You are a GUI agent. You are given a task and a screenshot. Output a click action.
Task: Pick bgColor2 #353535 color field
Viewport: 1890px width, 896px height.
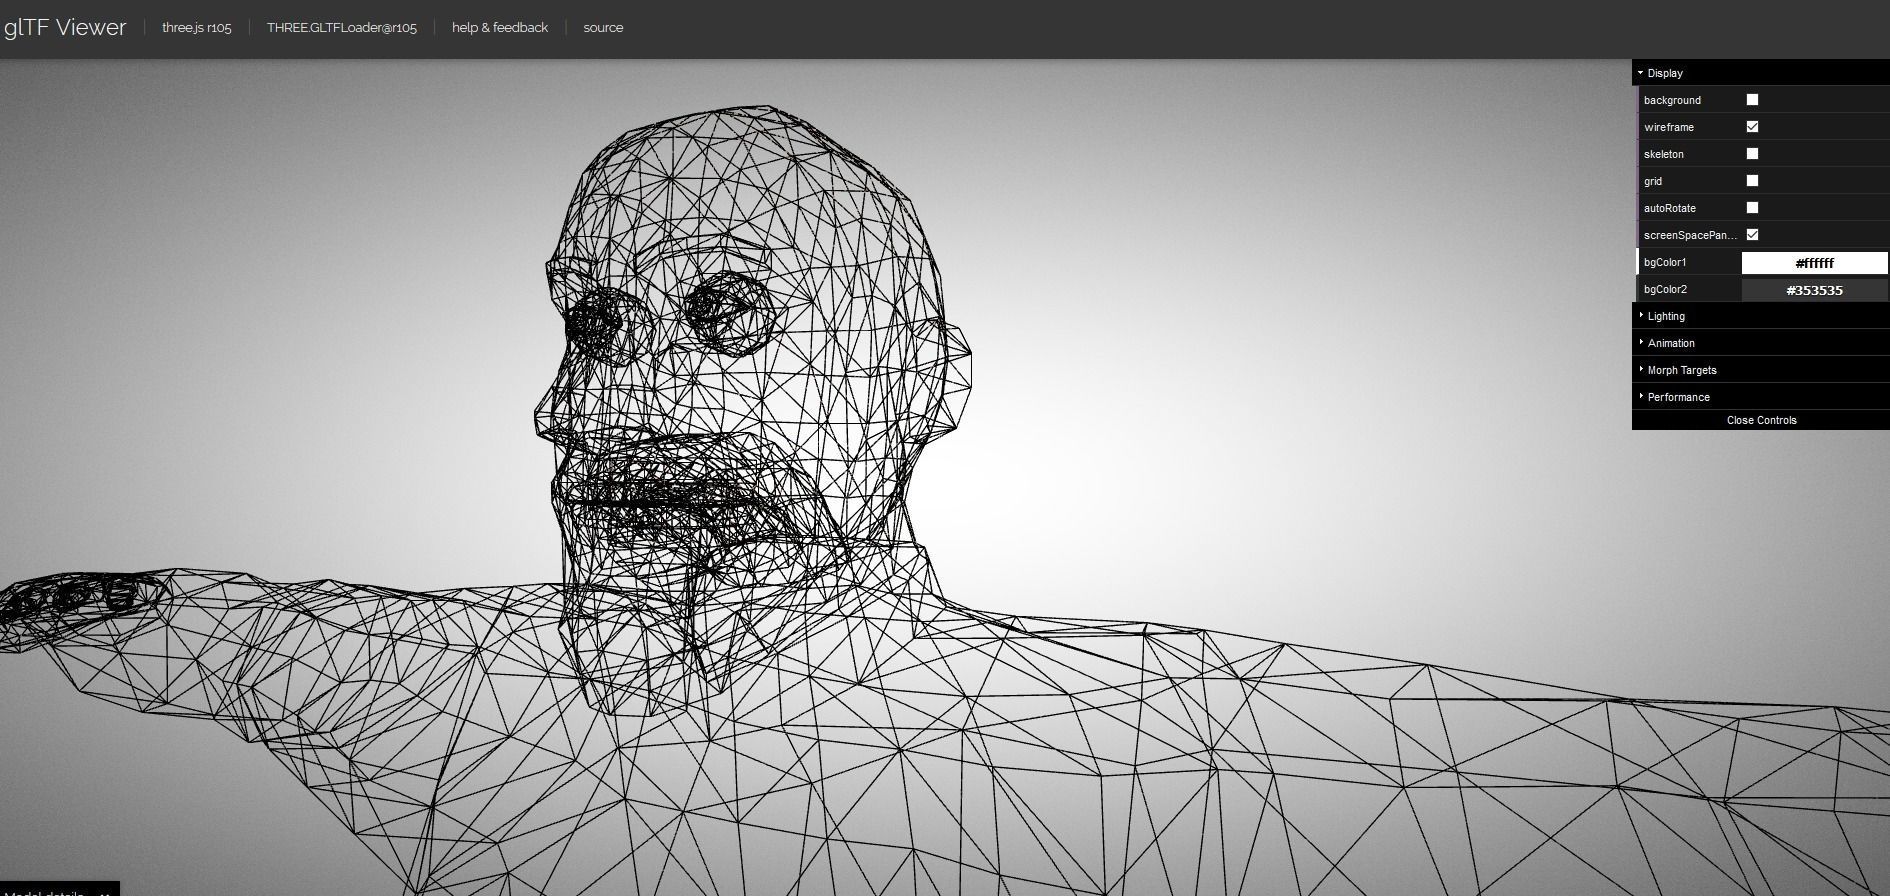click(x=1815, y=290)
